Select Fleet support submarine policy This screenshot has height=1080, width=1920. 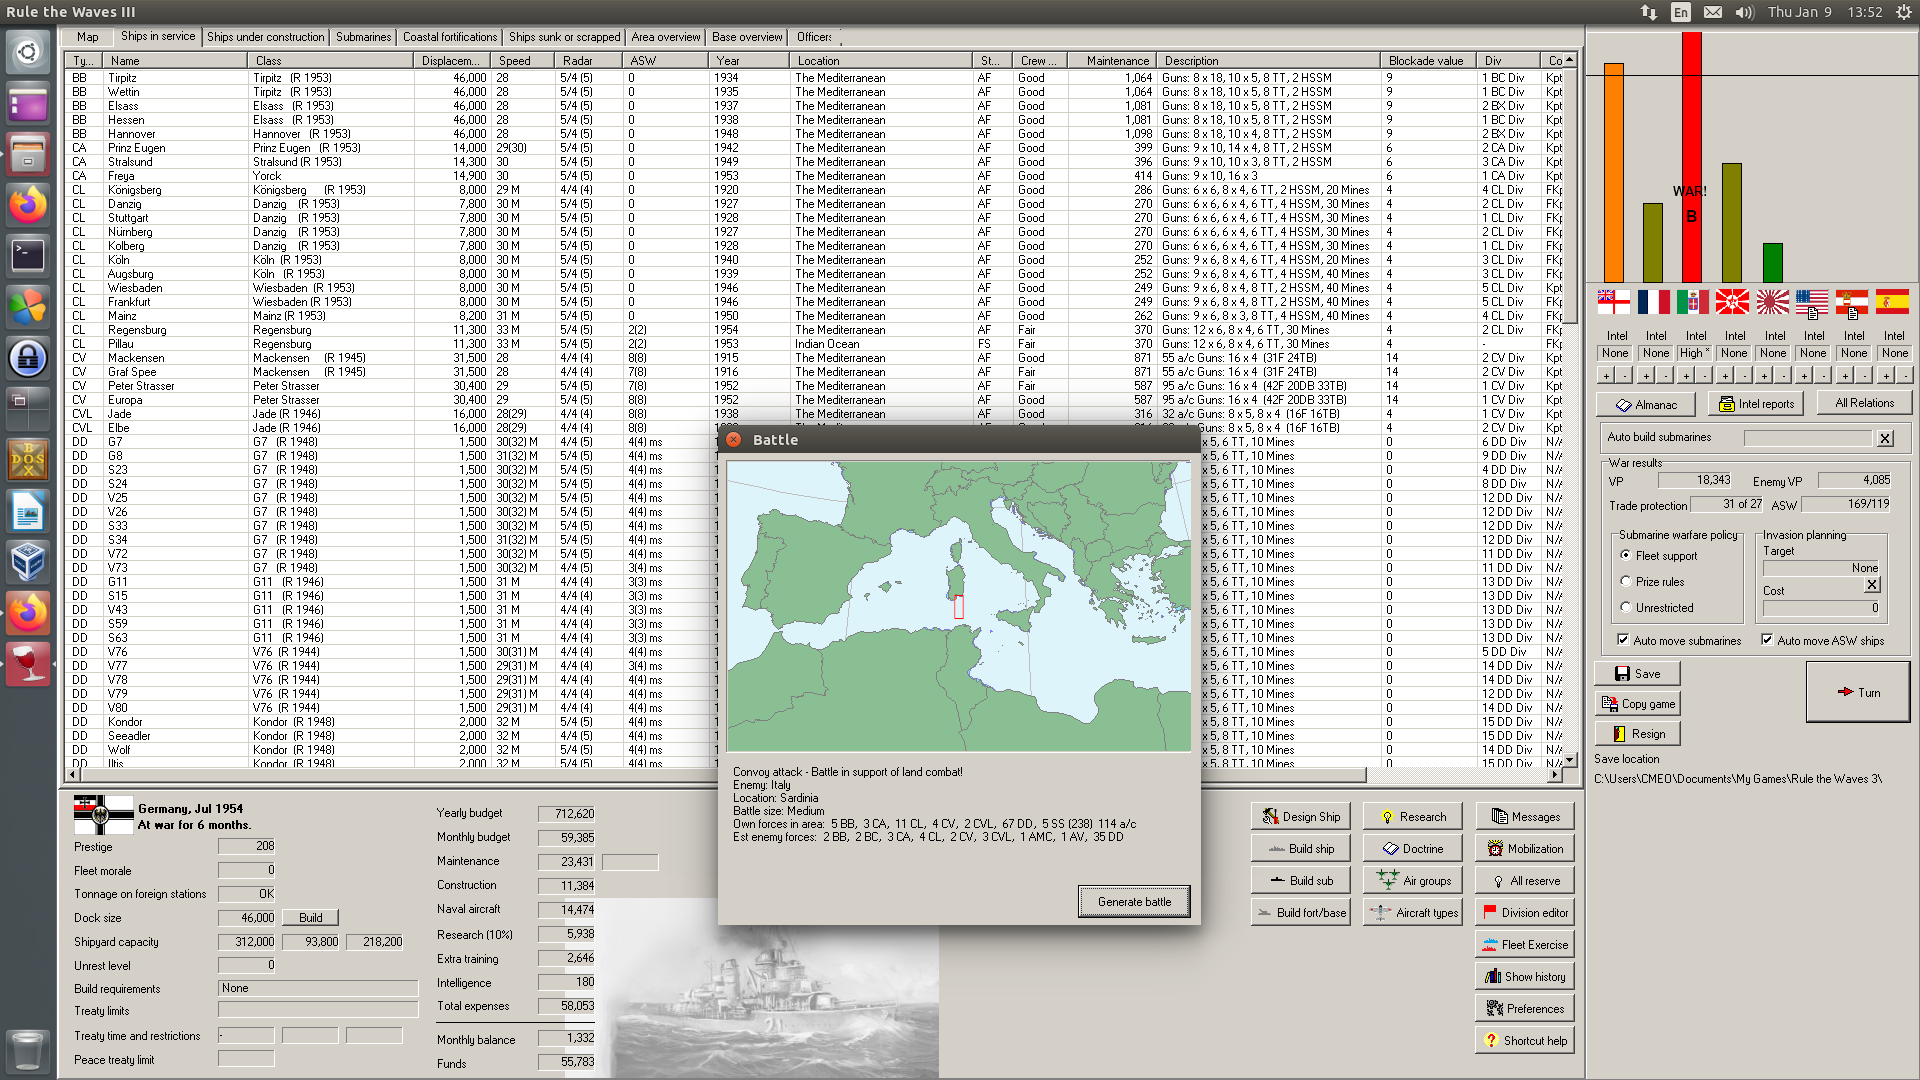1626,555
